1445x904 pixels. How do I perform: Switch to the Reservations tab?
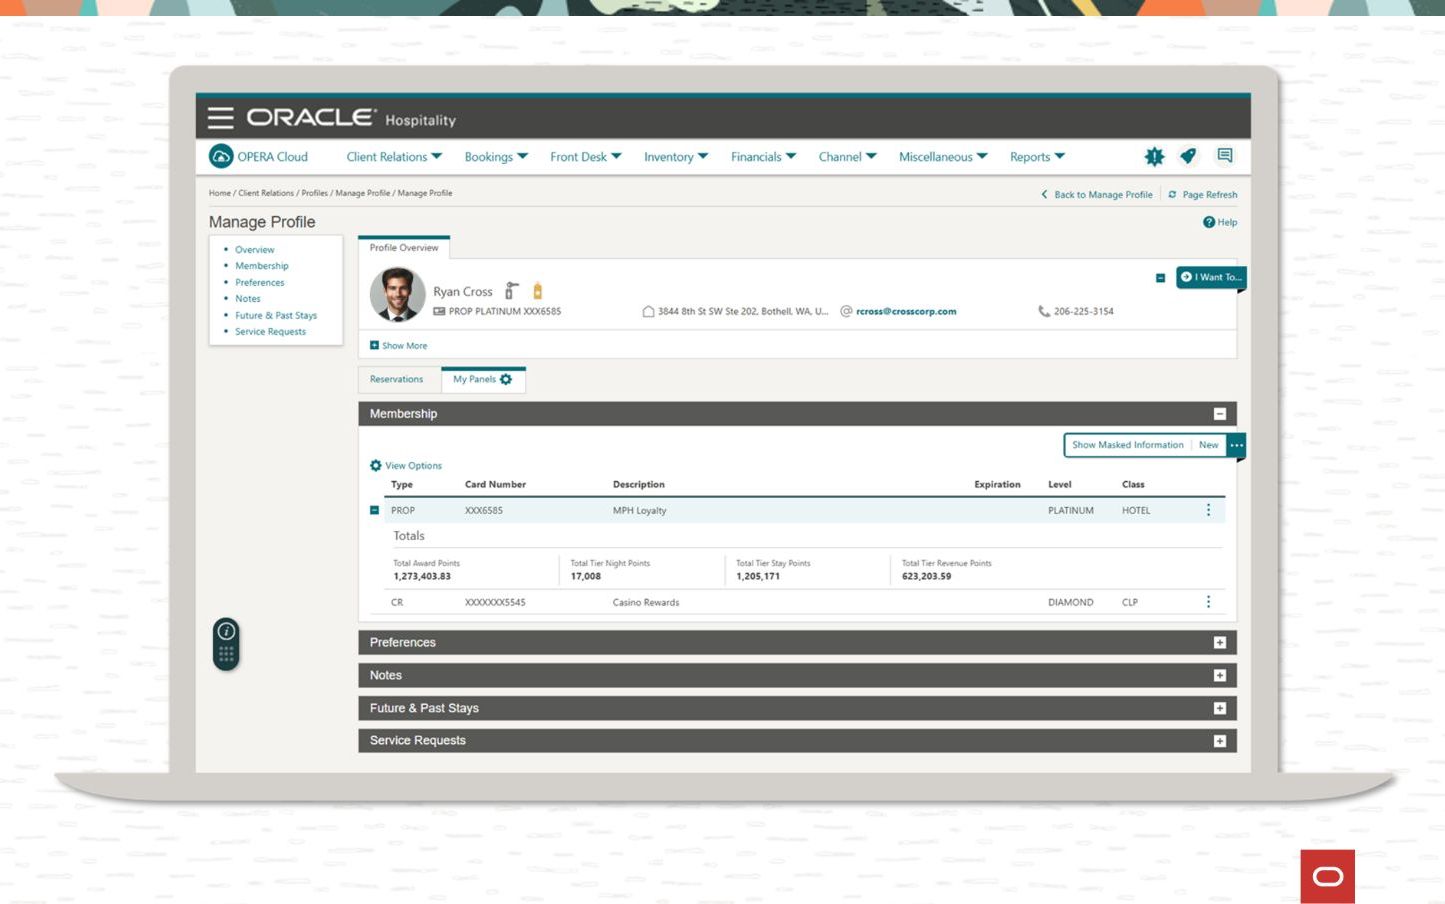coord(396,379)
